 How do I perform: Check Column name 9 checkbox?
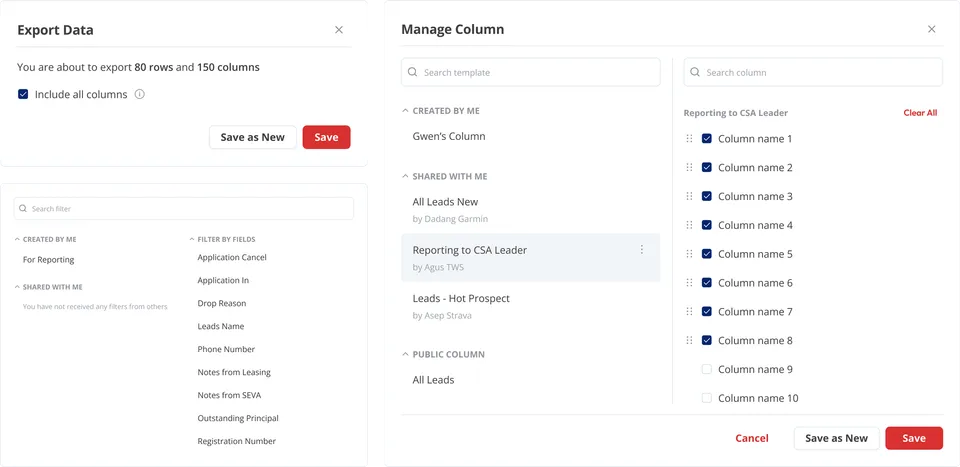pos(707,369)
